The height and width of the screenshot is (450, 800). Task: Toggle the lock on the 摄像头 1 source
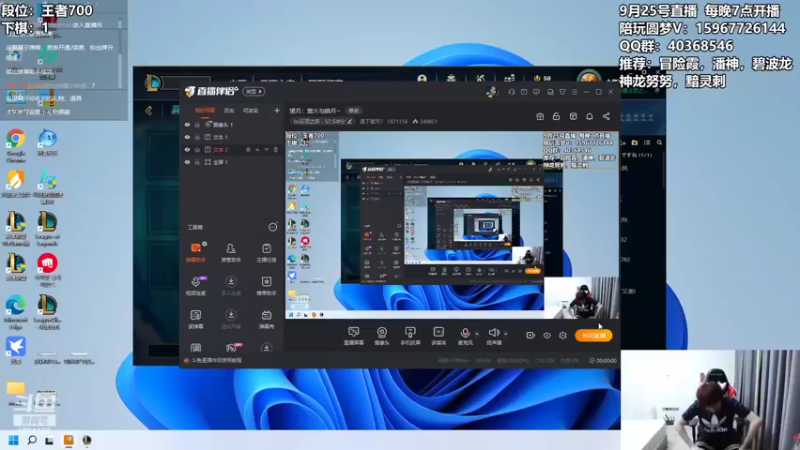coord(197,124)
